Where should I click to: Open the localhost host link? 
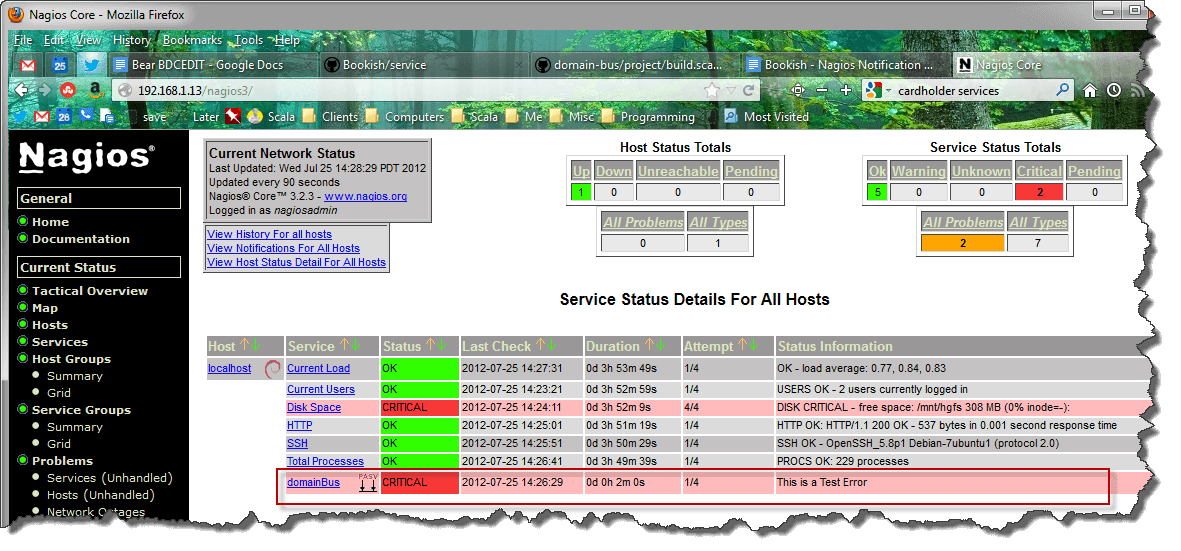tap(230, 368)
